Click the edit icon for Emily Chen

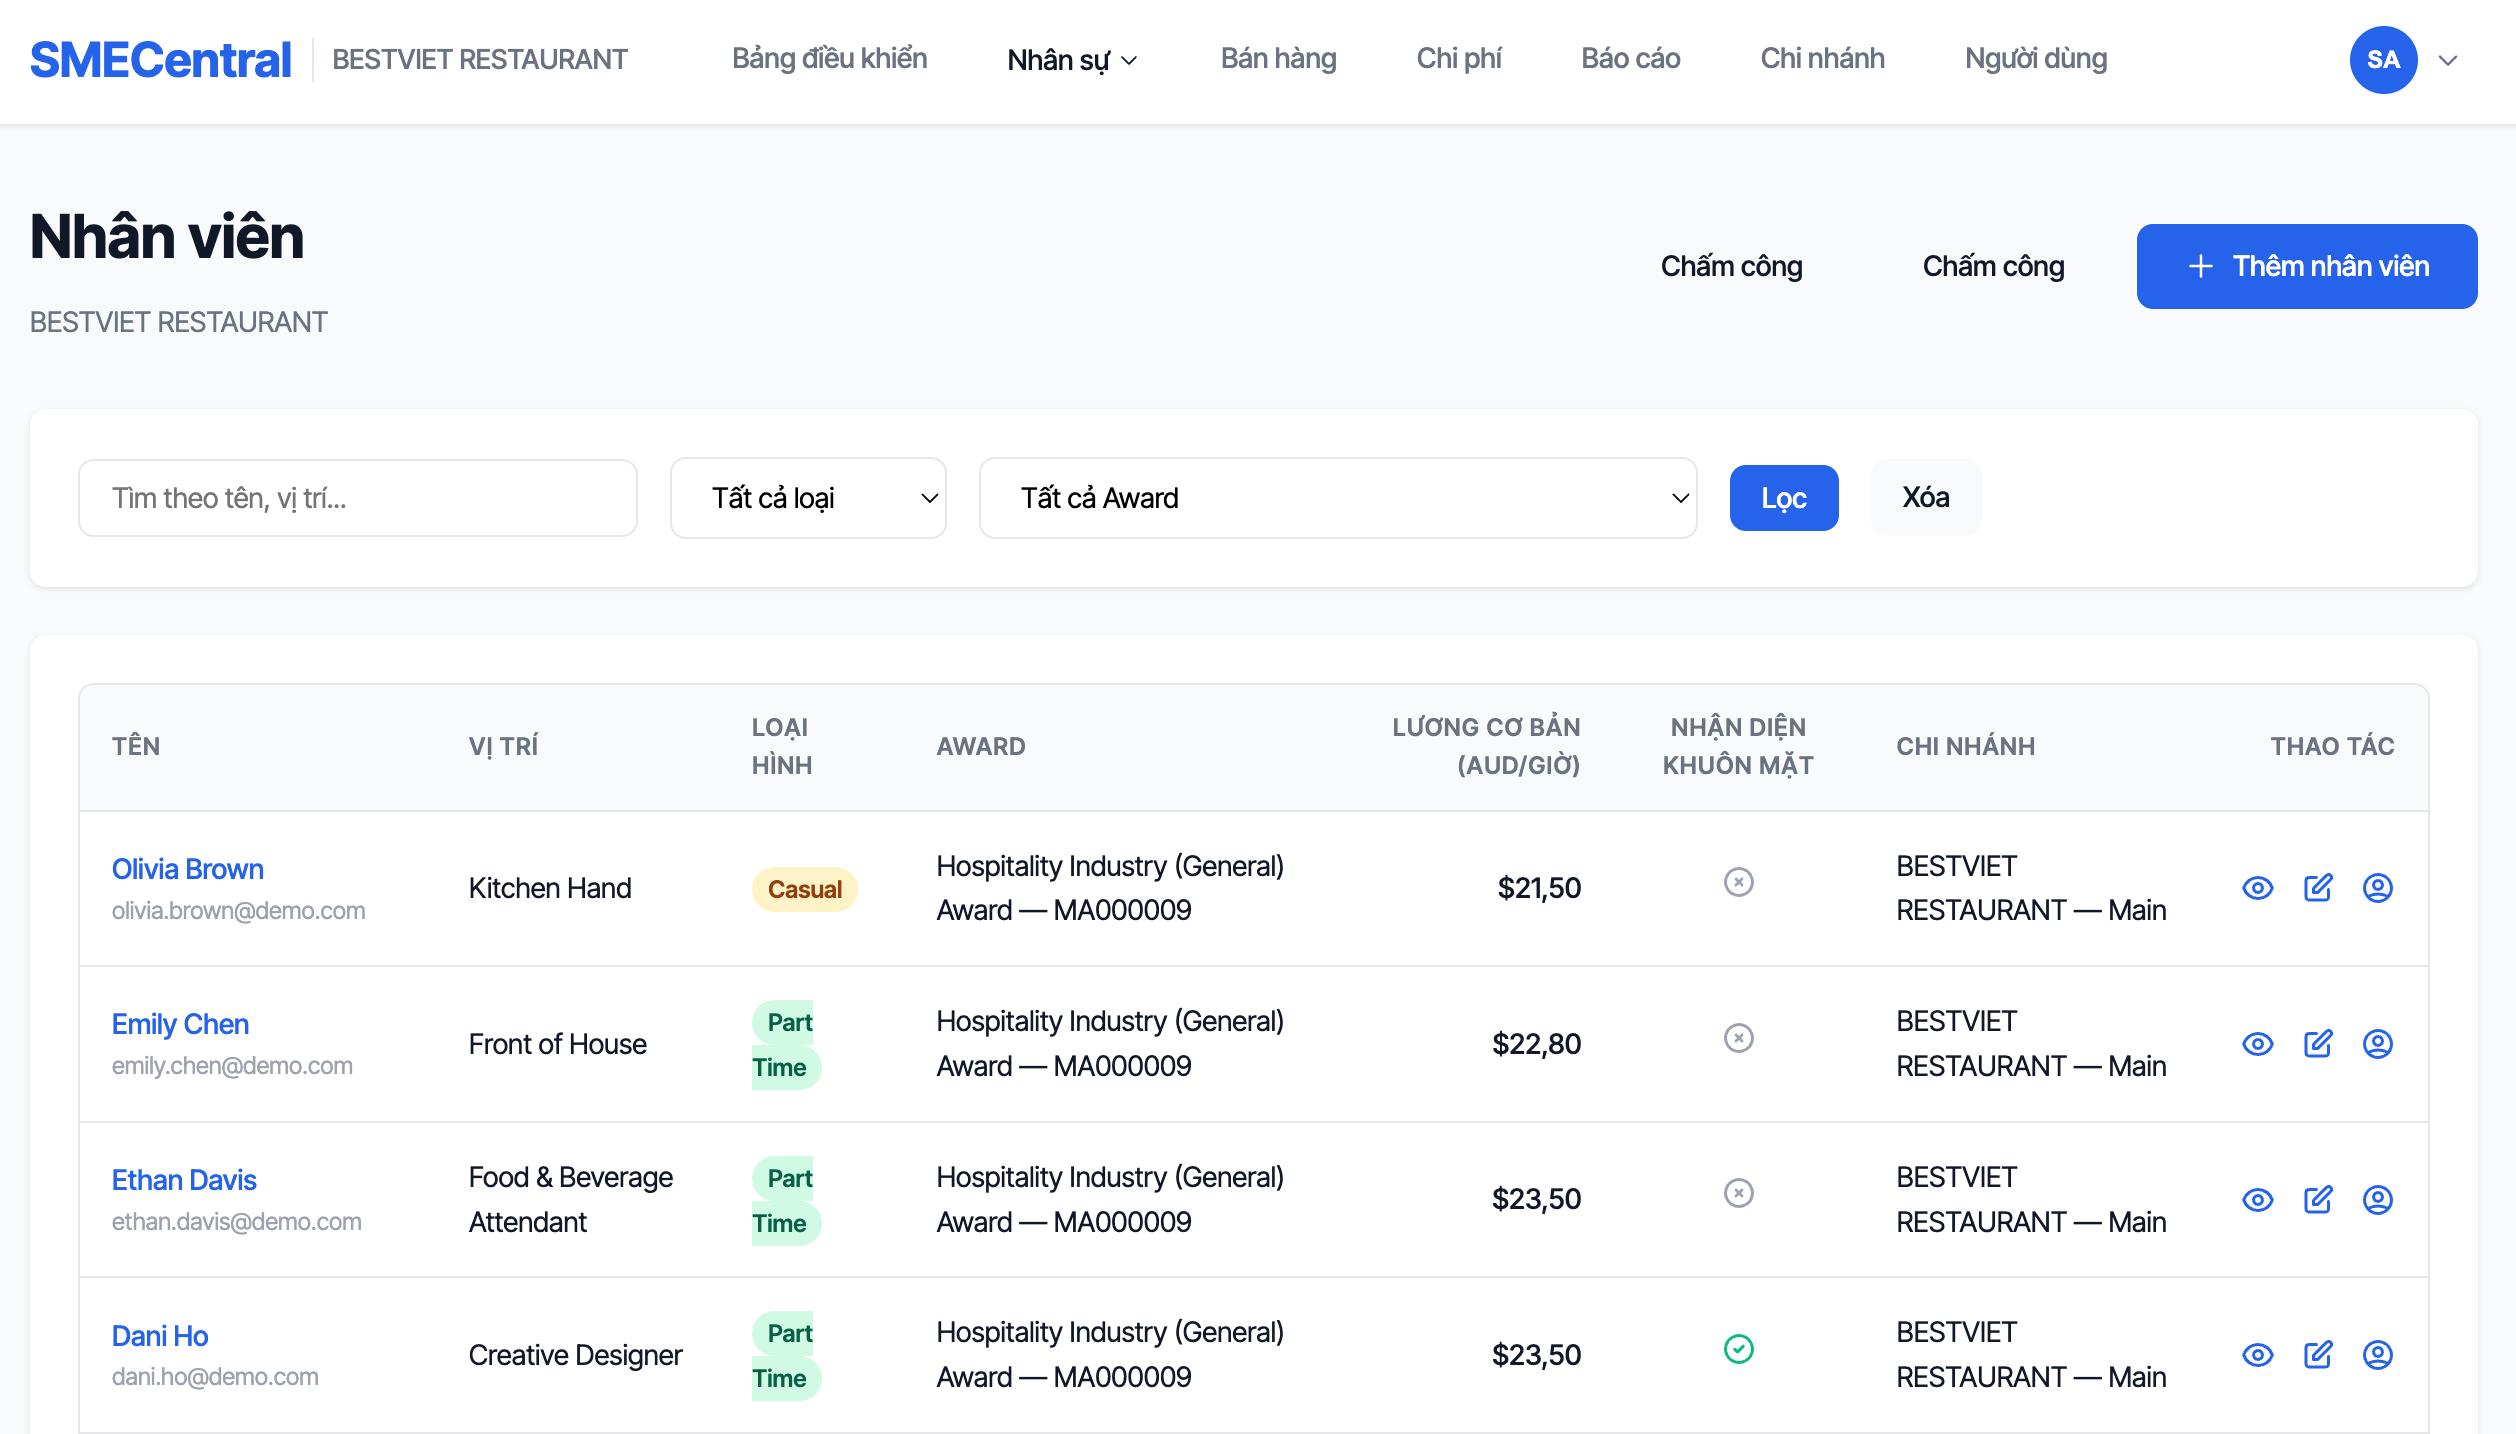[x=2317, y=1044]
